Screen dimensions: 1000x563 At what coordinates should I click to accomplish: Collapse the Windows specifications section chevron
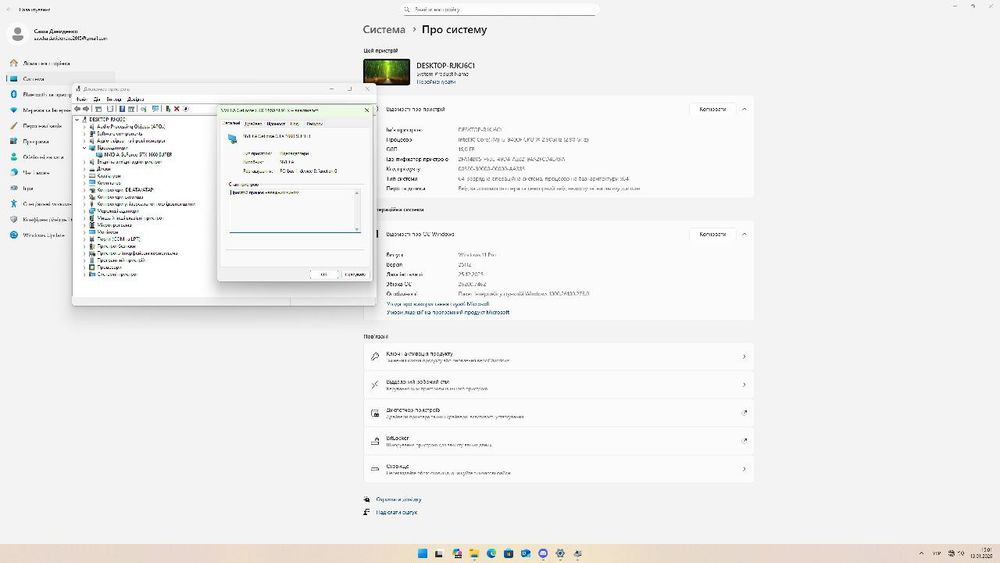pos(744,234)
